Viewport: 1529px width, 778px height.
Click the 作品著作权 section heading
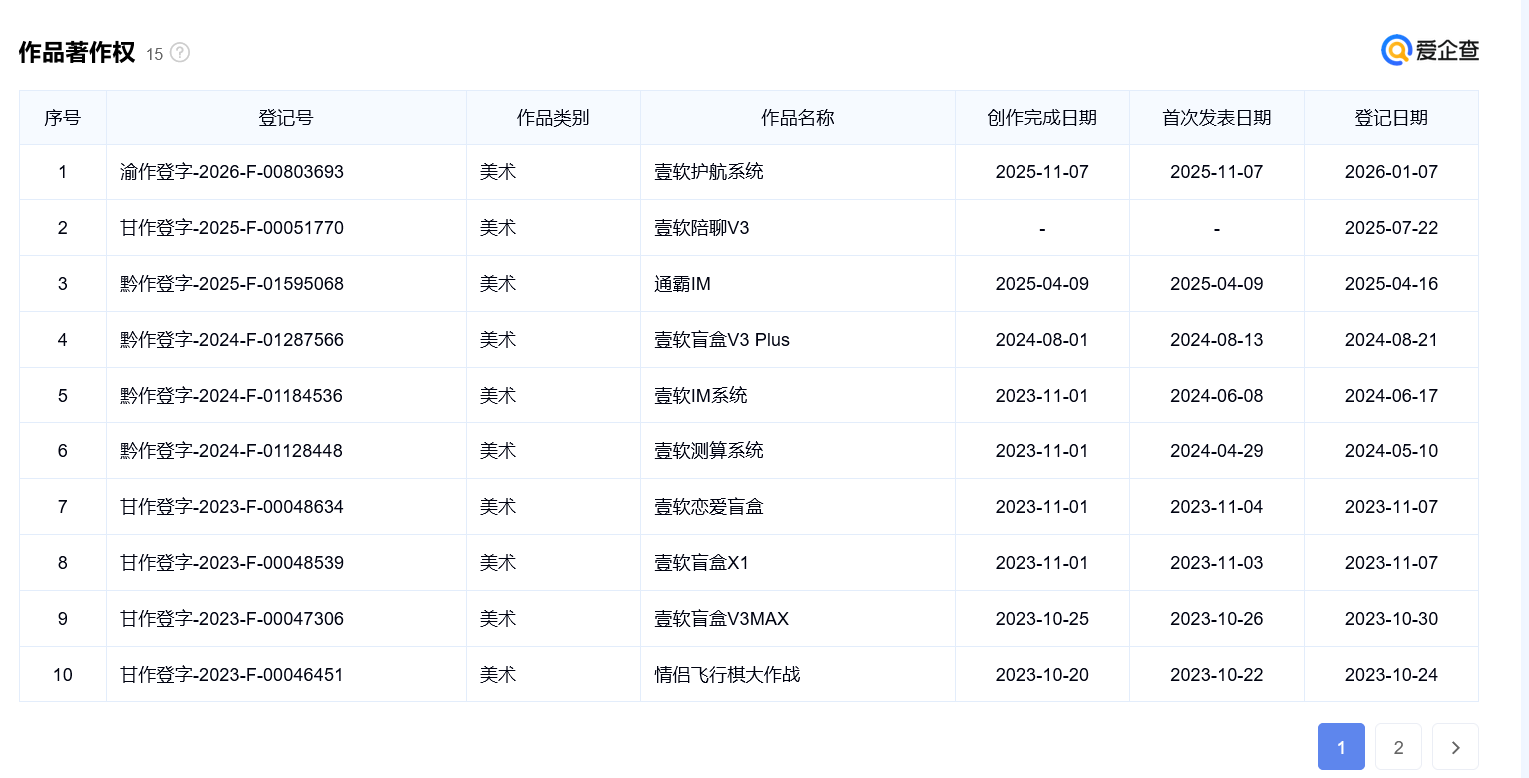click(77, 52)
